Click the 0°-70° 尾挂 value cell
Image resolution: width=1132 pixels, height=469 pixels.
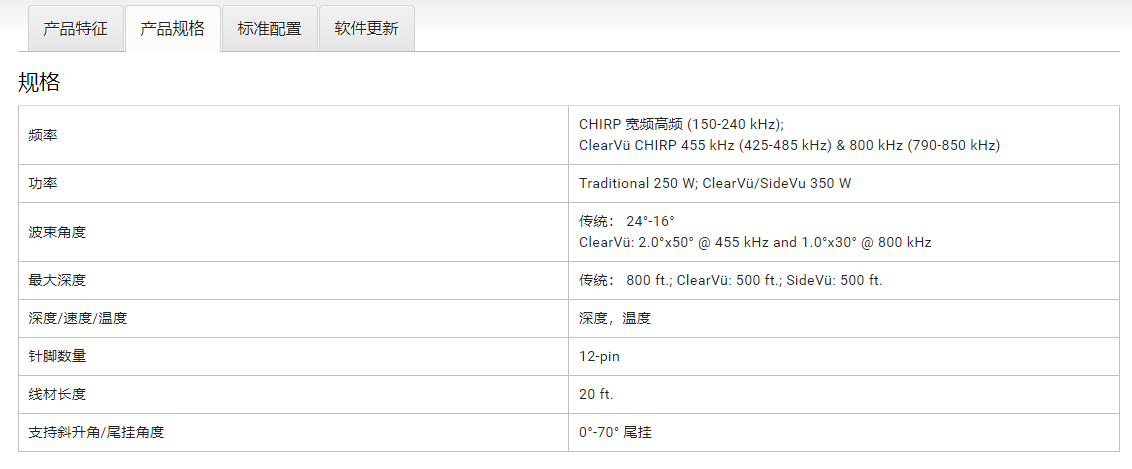[x=615, y=432]
